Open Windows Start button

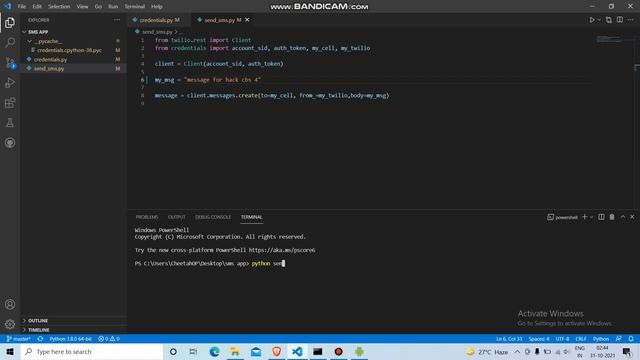(10, 351)
